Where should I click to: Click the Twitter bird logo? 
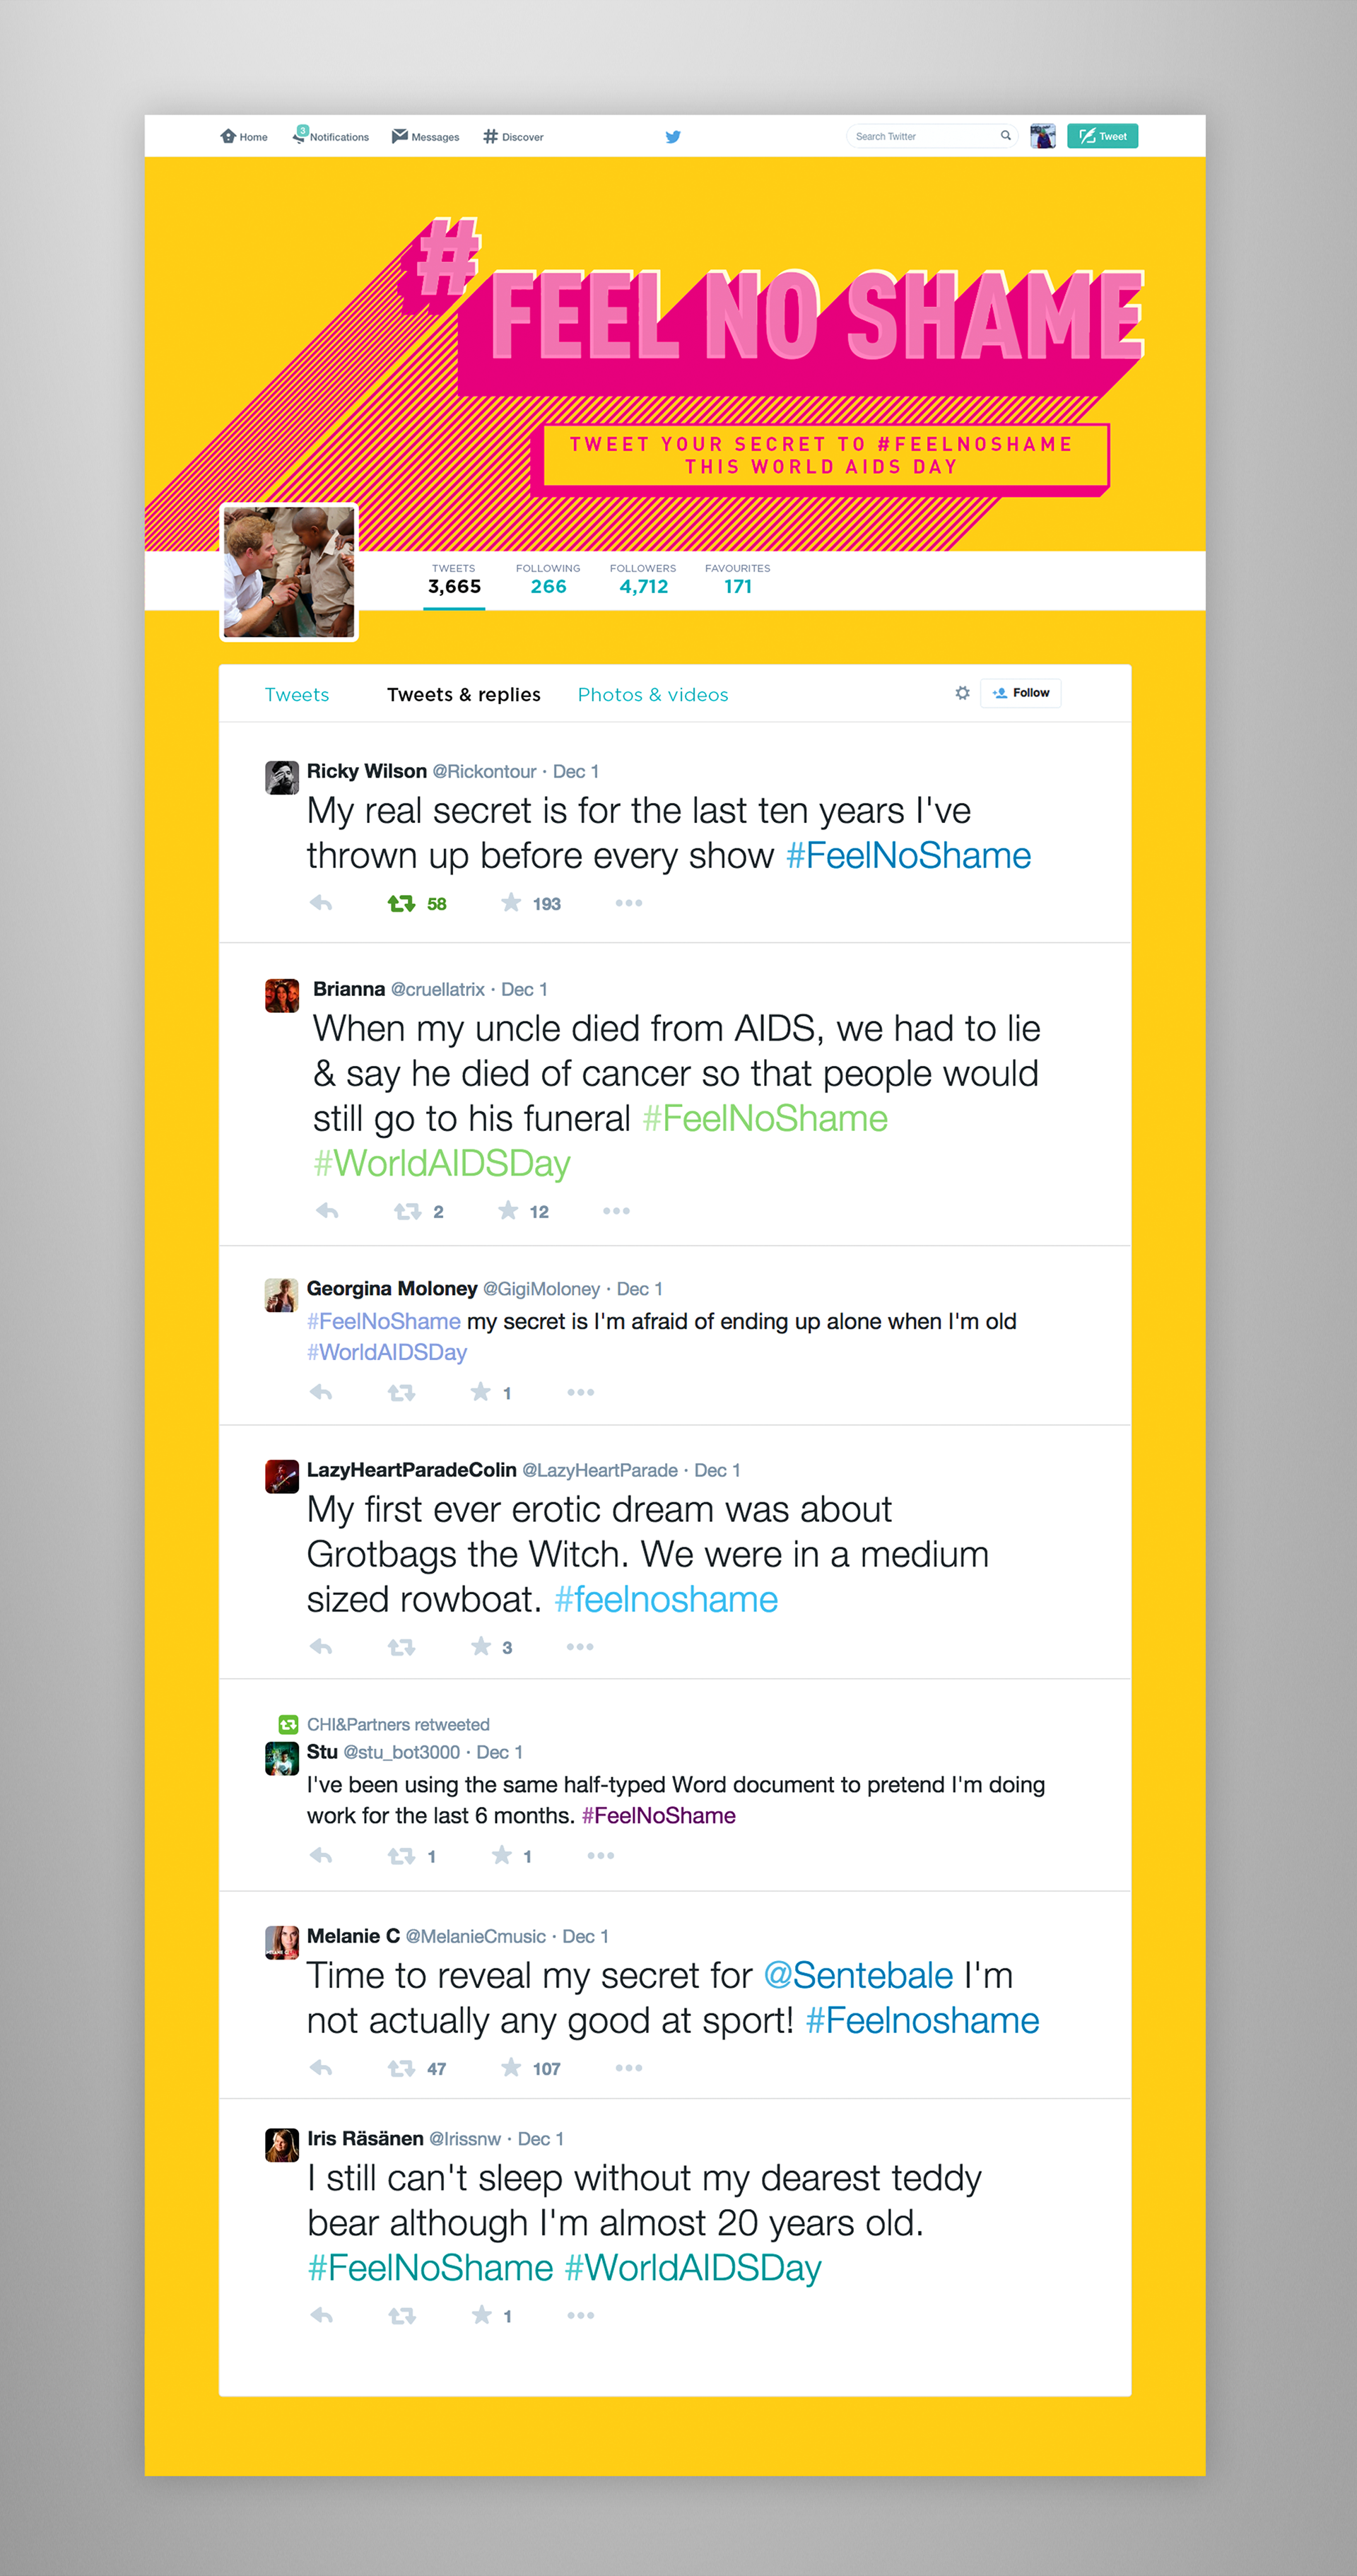pos(673,137)
